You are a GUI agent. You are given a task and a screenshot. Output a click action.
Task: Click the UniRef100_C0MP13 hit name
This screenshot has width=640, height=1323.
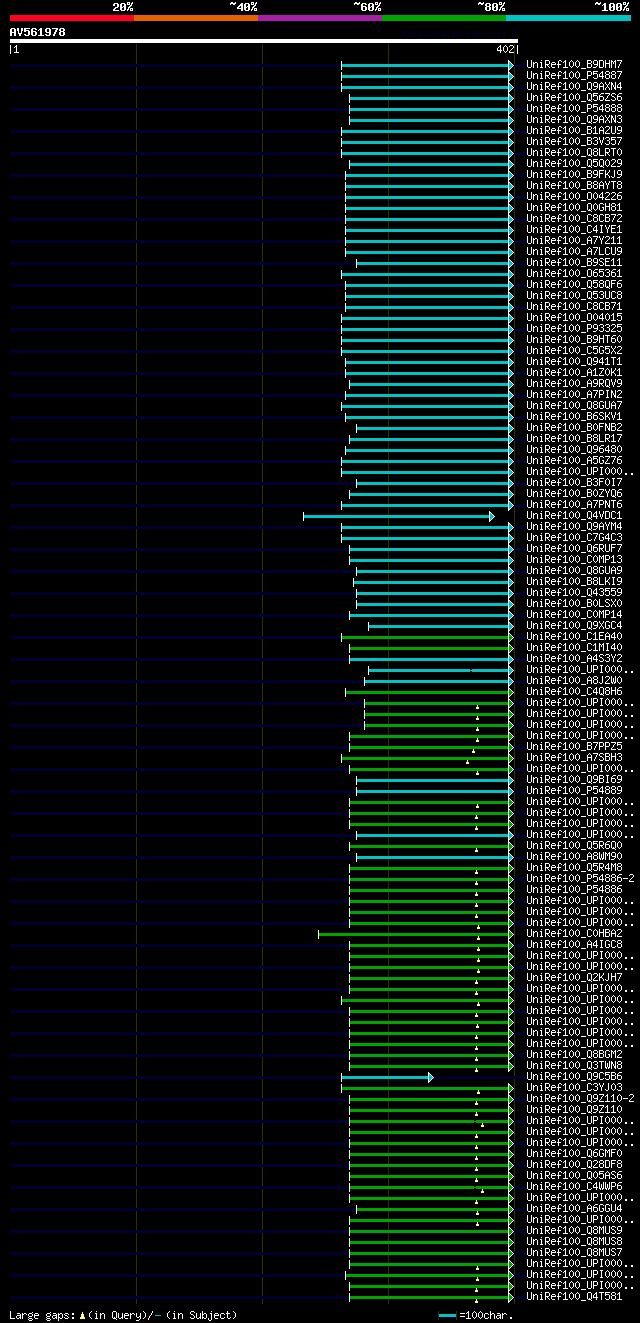coord(574,559)
